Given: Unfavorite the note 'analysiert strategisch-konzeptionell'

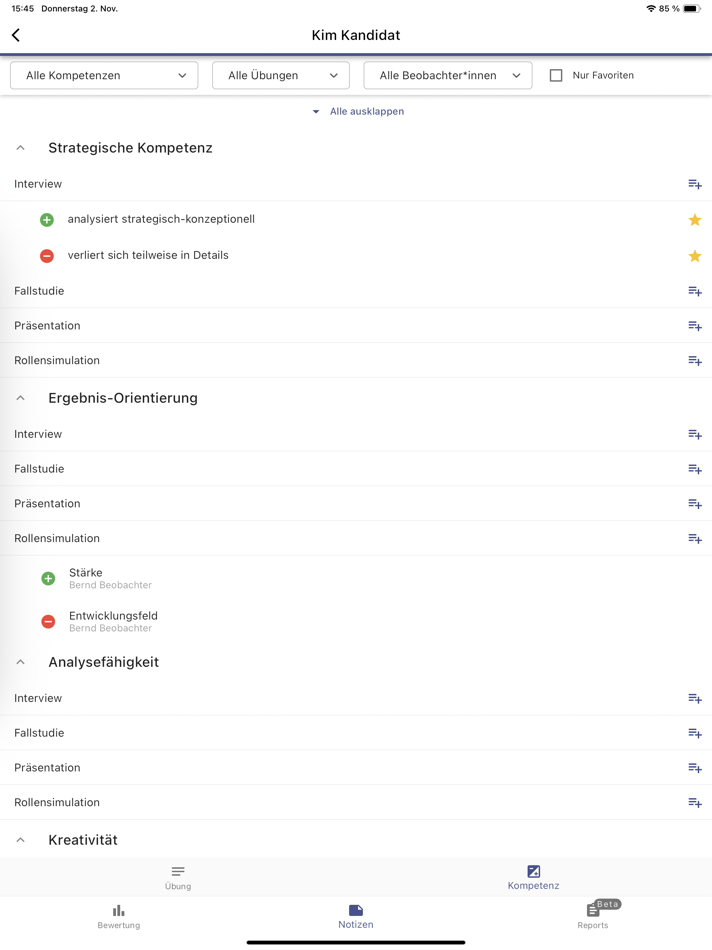Looking at the screenshot, I should 694,219.
